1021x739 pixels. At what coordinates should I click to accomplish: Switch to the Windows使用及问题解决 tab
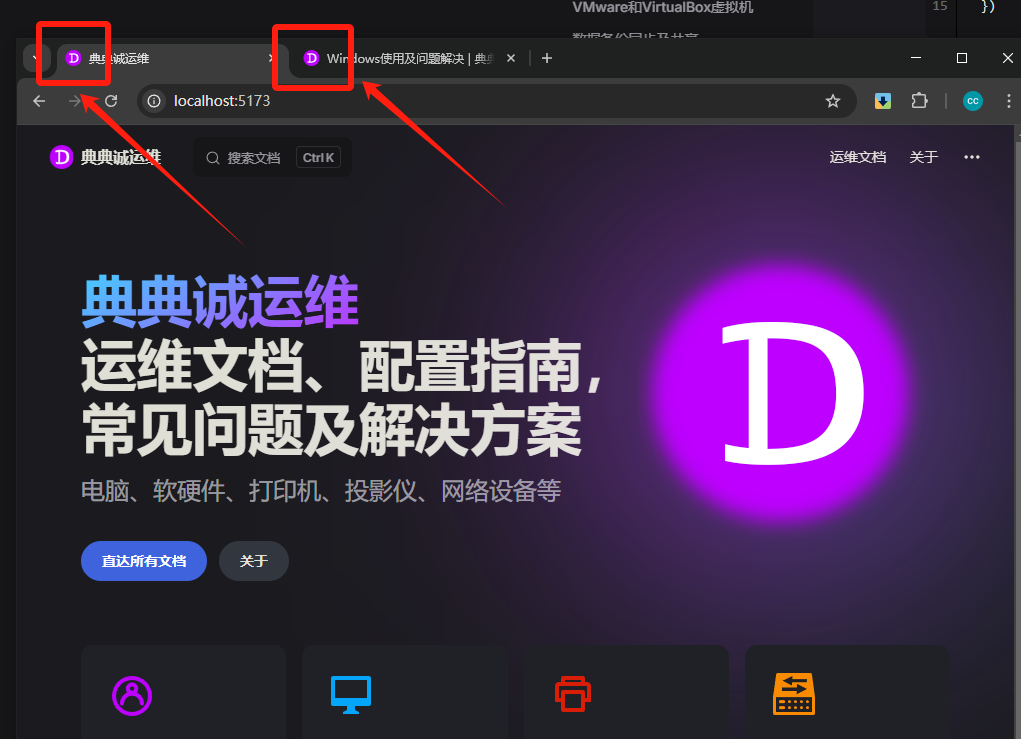pos(409,59)
